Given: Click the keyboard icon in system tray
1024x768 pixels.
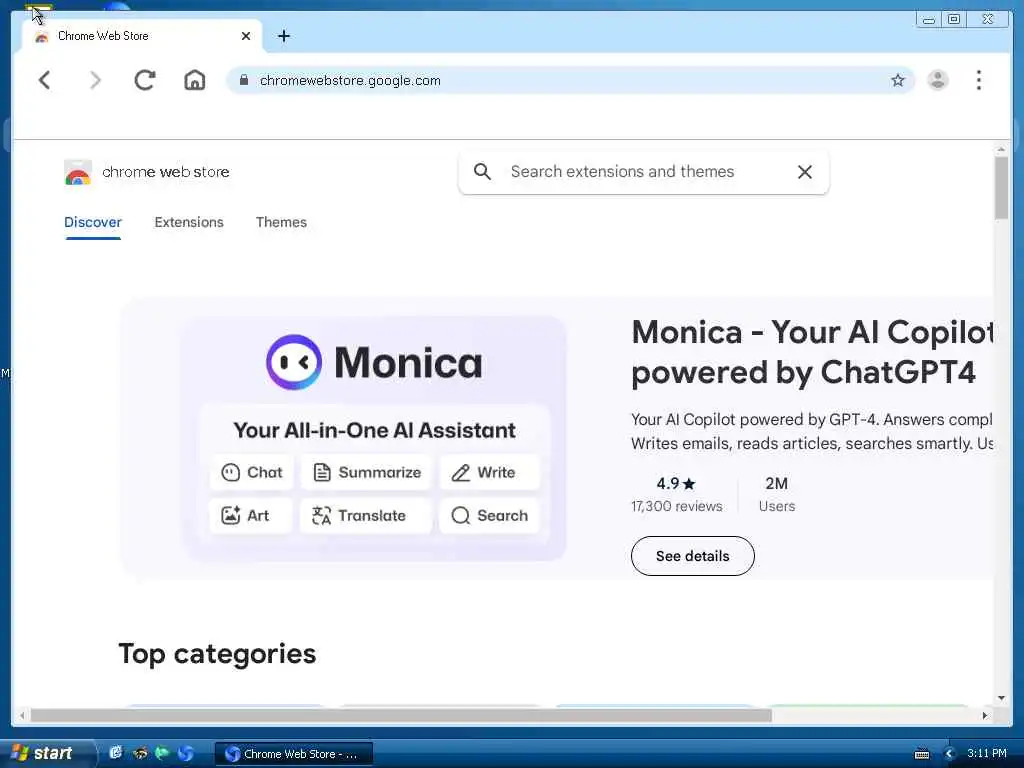Looking at the screenshot, I should [922, 754].
